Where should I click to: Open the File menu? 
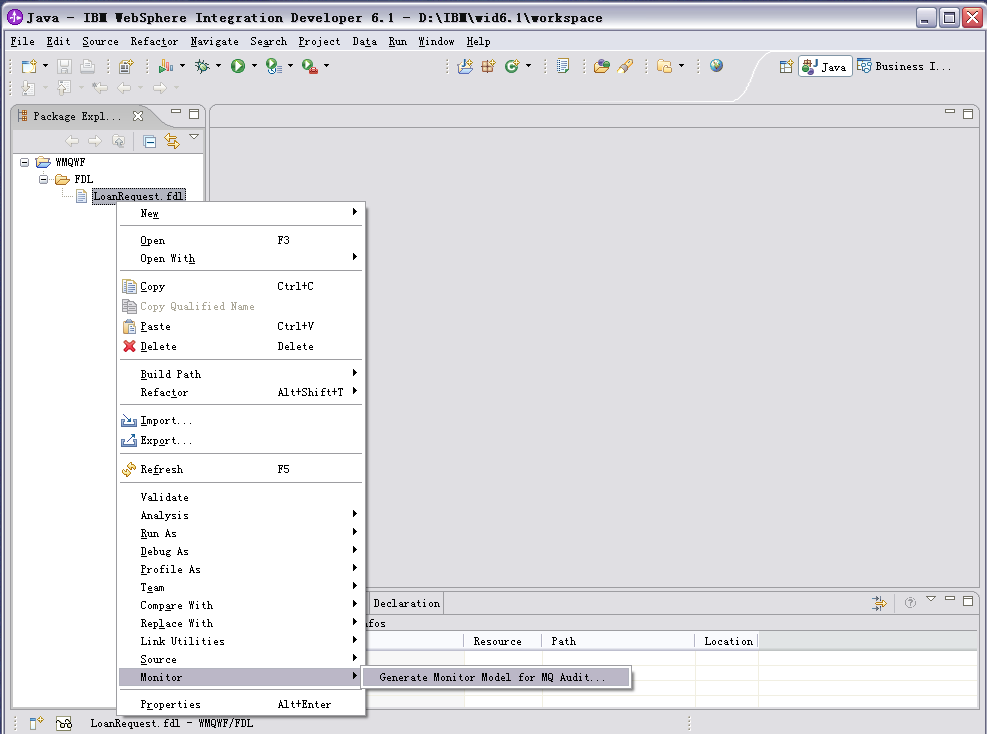[23, 42]
